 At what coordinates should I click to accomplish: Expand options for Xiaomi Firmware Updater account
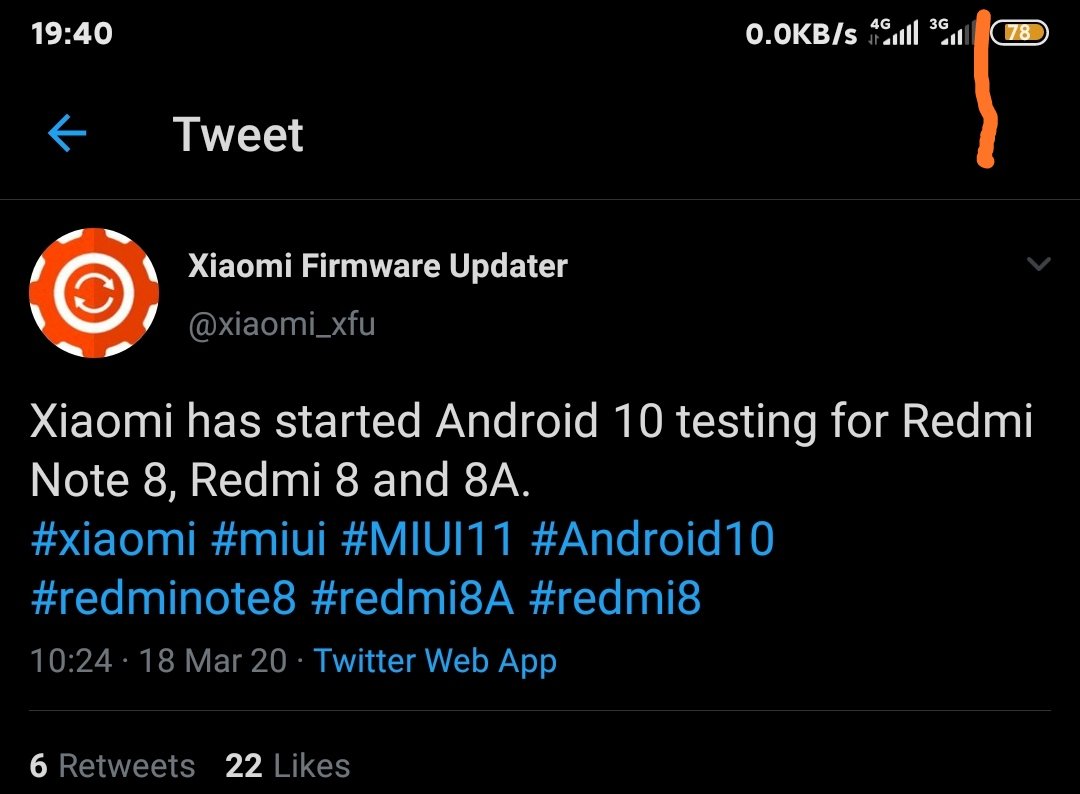coord(1038,262)
